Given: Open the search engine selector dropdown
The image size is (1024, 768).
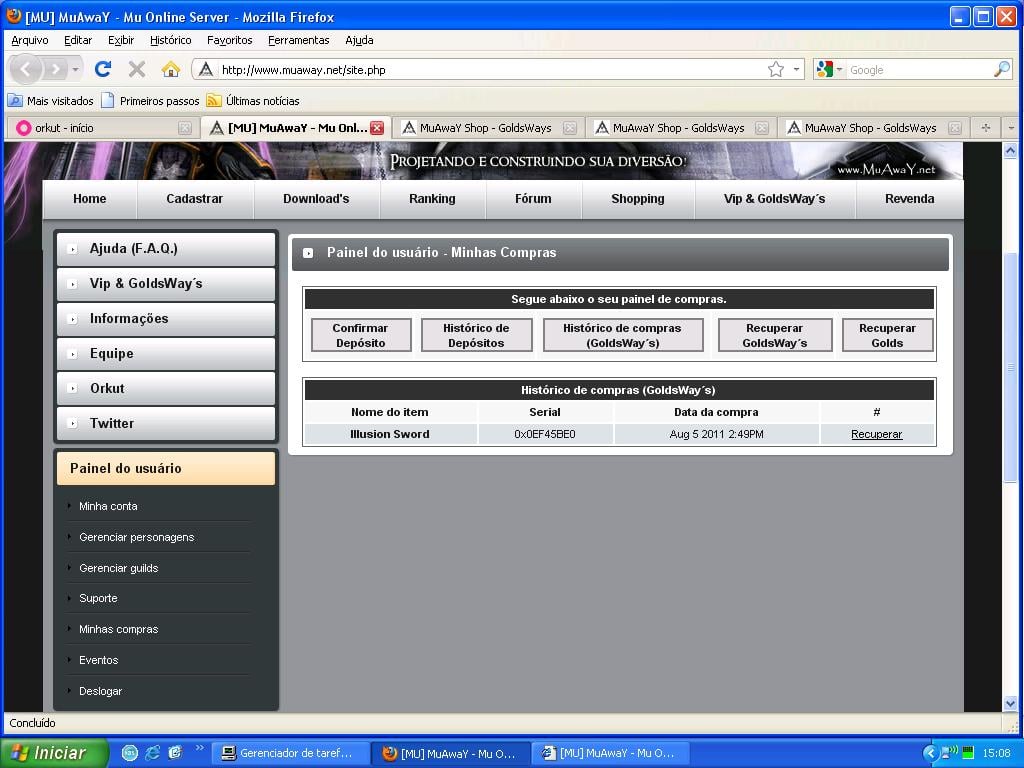Looking at the screenshot, I should click(x=839, y=69).
